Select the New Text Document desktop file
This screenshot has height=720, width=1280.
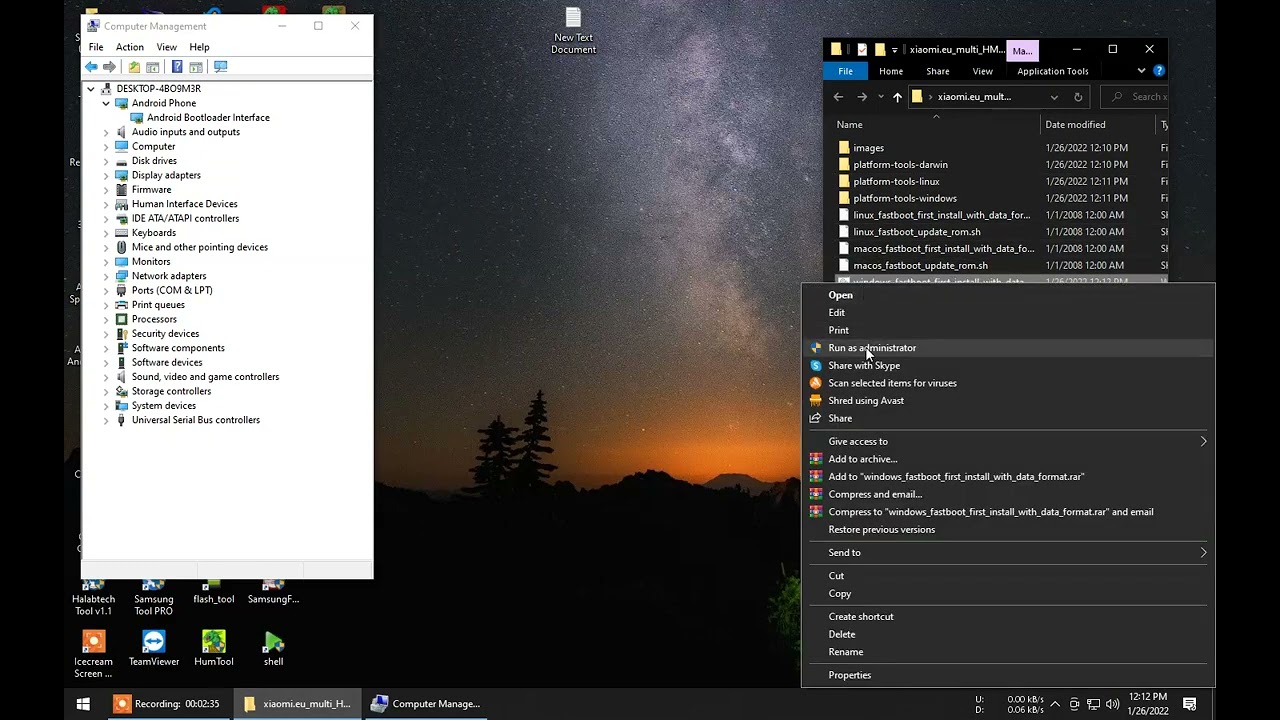point(573,31)
